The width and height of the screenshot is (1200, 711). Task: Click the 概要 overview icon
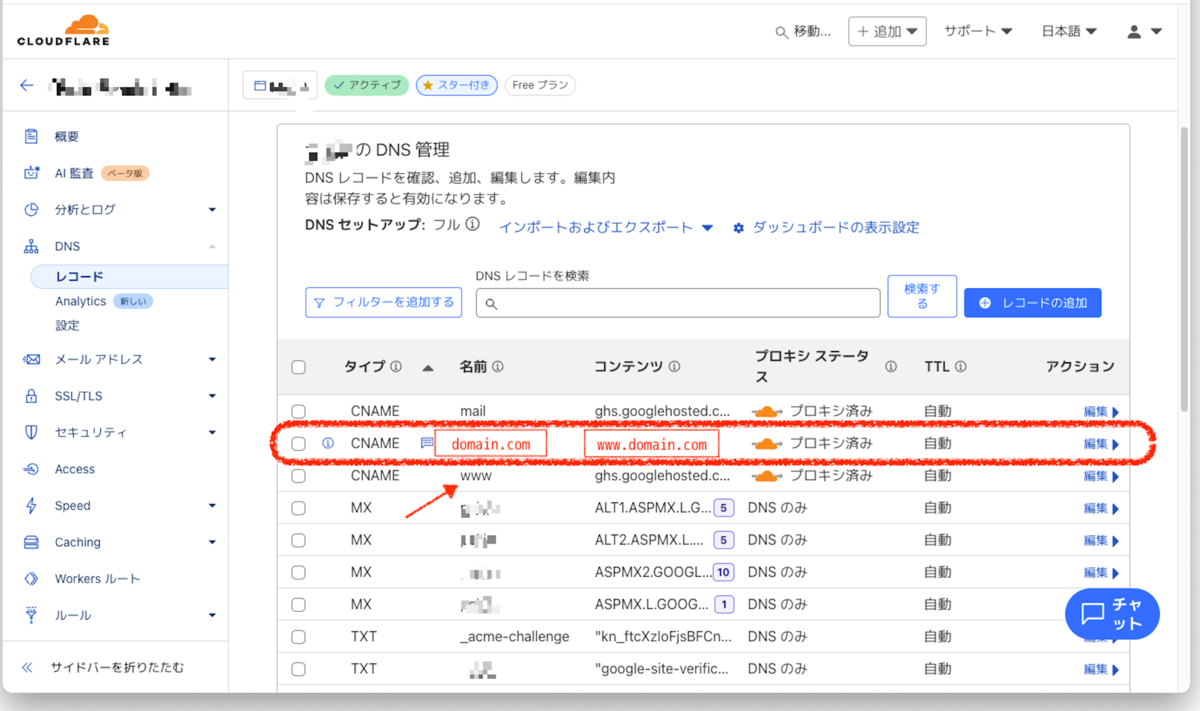pyautogui.click(x=32, y=137)
